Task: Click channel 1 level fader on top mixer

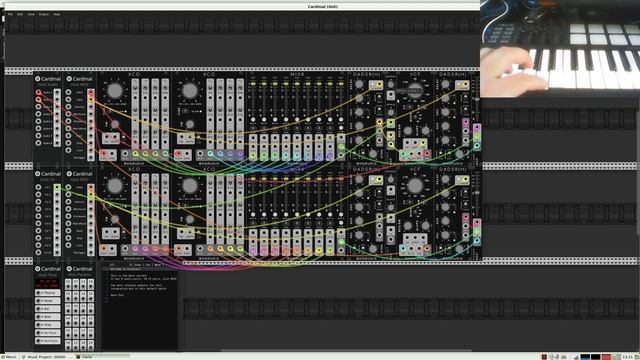Action: point(253,84)
